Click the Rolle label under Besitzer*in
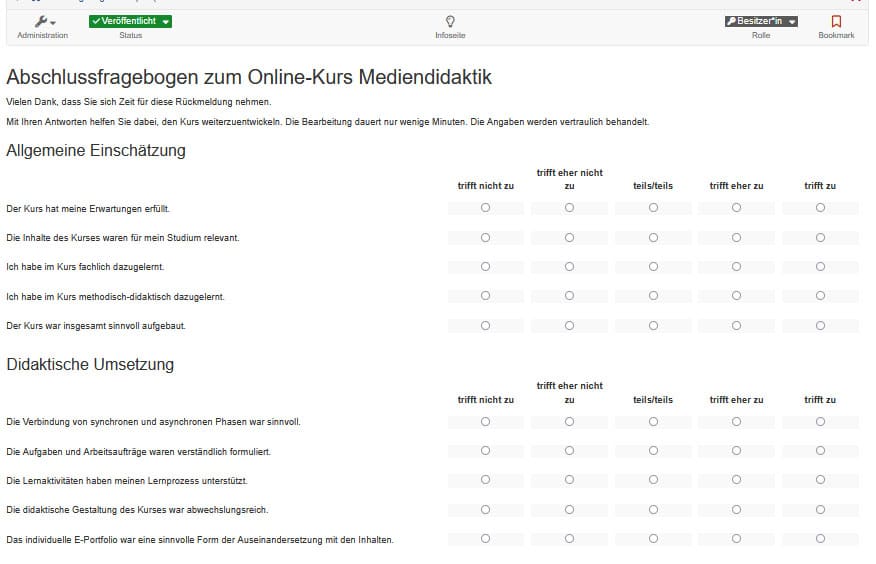This screenshot has width=876, height=564. pos(761,36)
